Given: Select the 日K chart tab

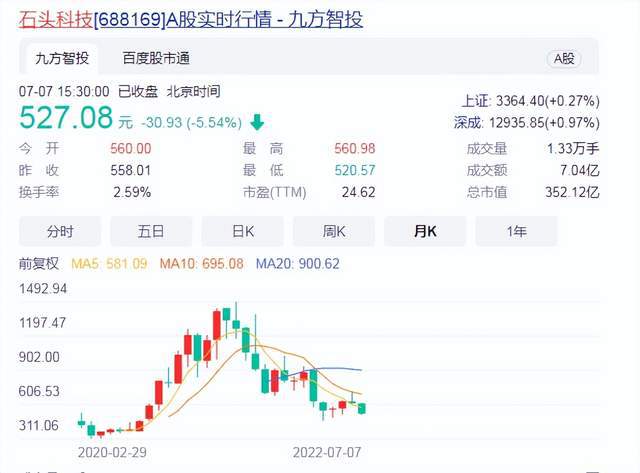Looking at the screenshot, I should 242,231.
